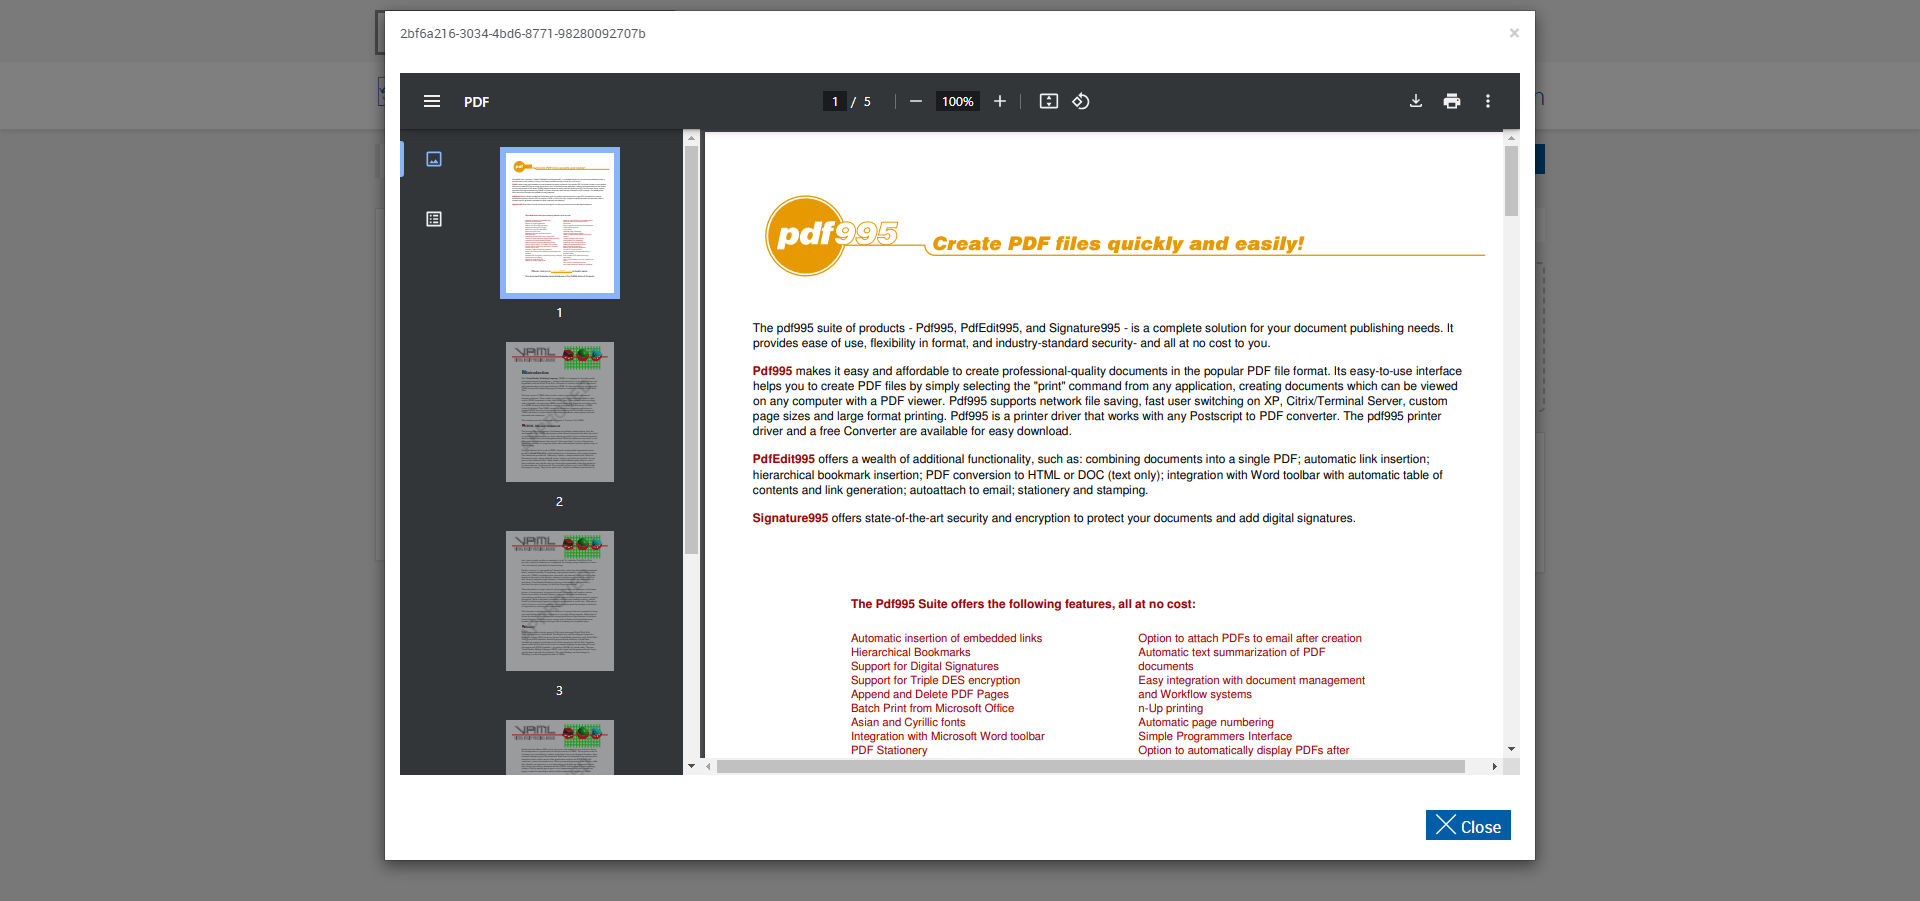Screen dimensions: 1920x901
Task: Click the zoom out minus icon
Action: pos(915,101)
